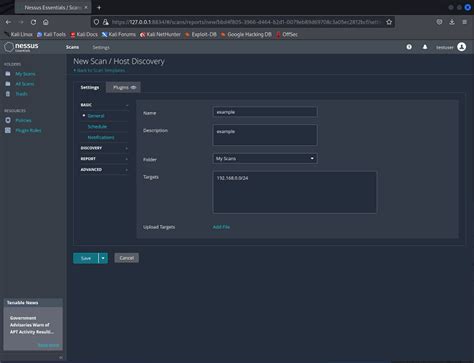Select Schedule in the Basic section
Viewport: 474px width, 363px height.
tap(97, 127)
